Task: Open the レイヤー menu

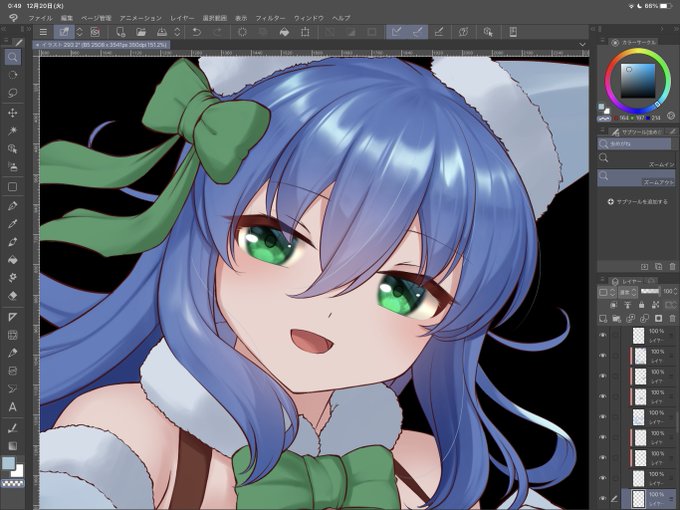Action: click(x=182, y=18)
